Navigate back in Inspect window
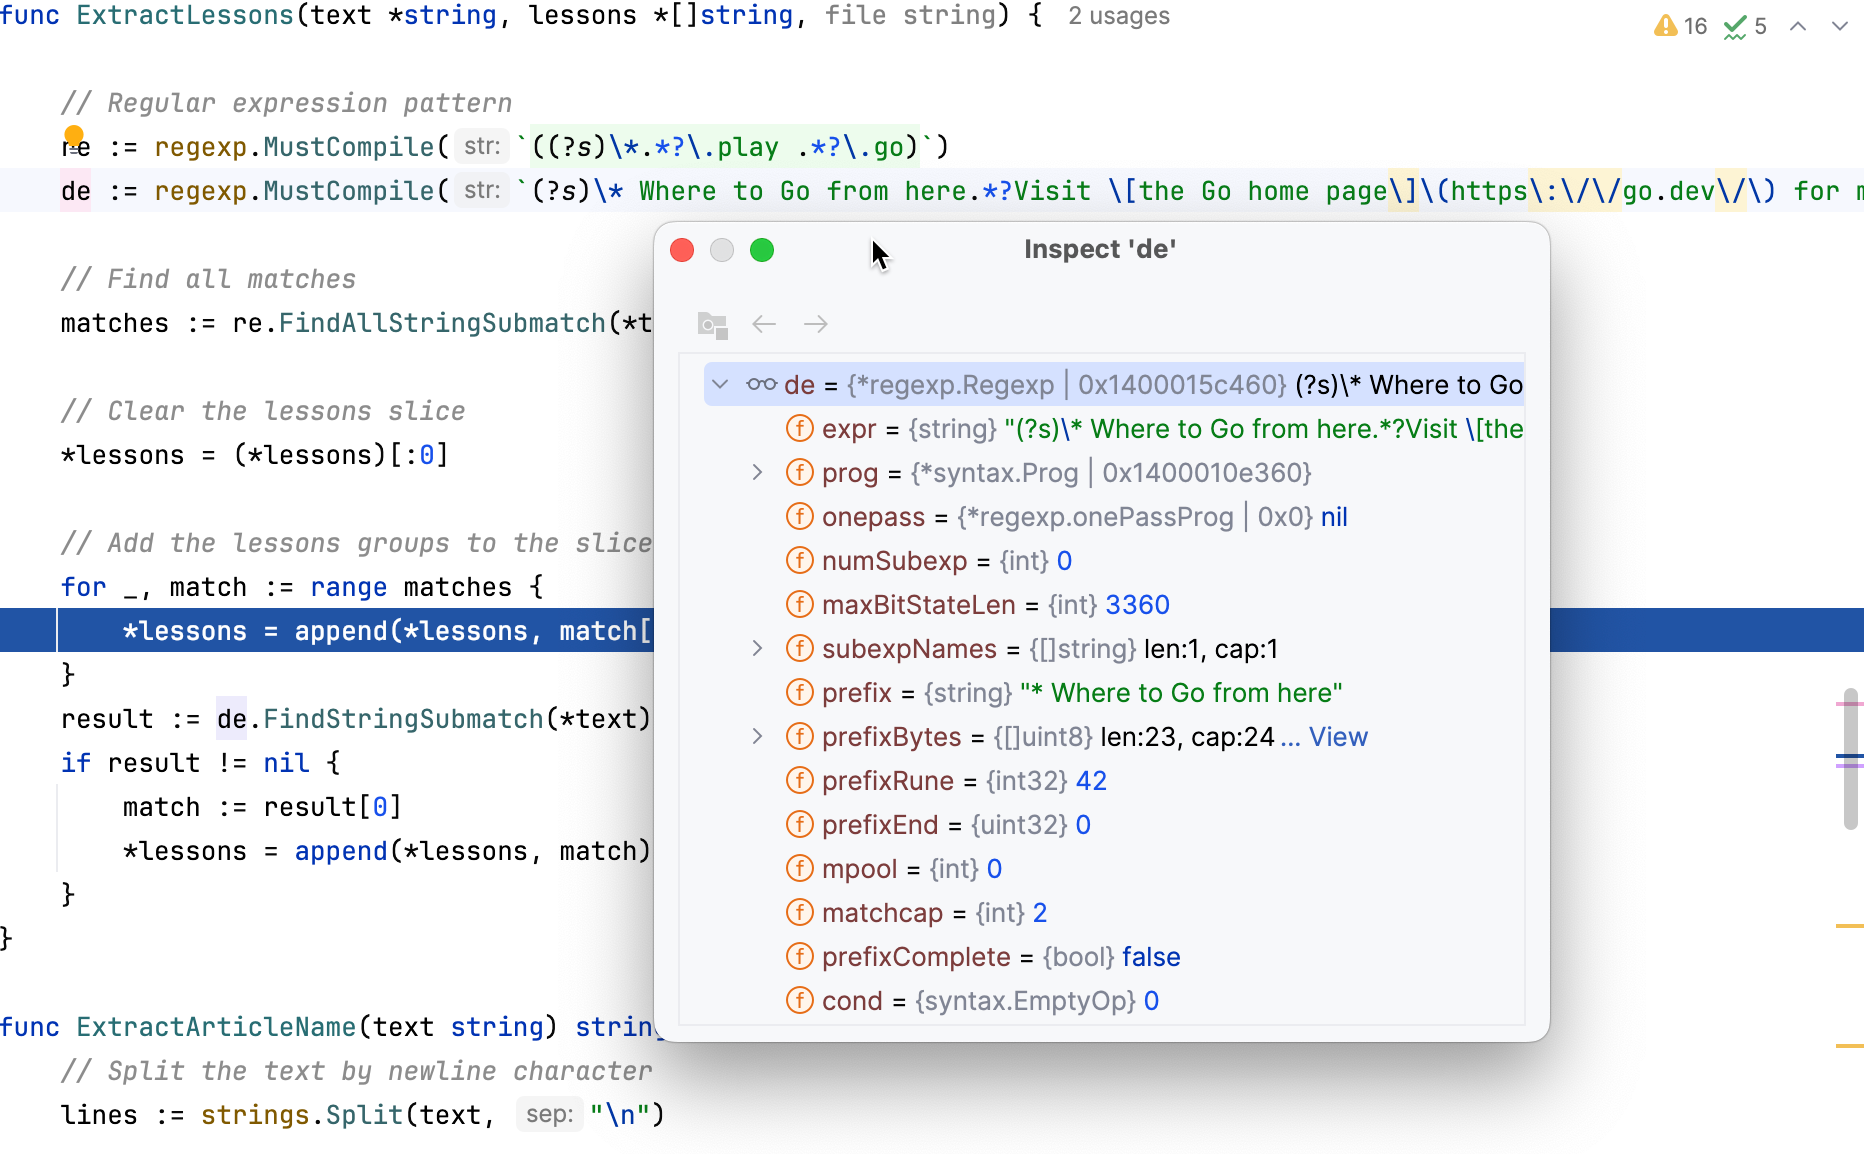Screen dimensions: 1864x1154 (764, 324)
